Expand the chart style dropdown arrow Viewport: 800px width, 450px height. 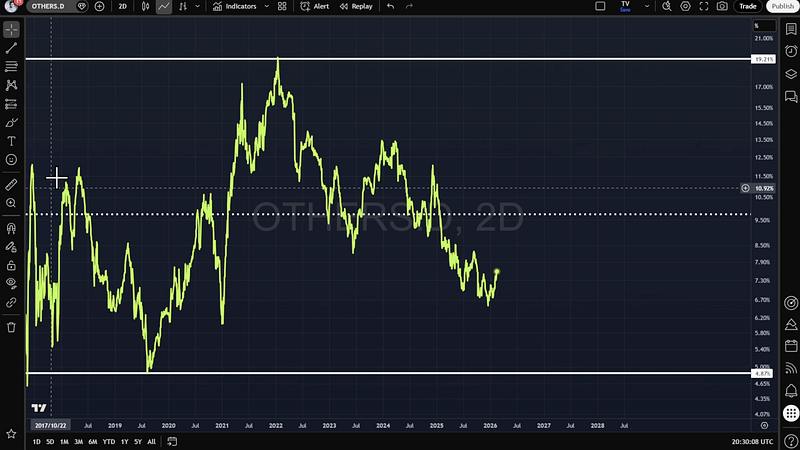(197, 6)
